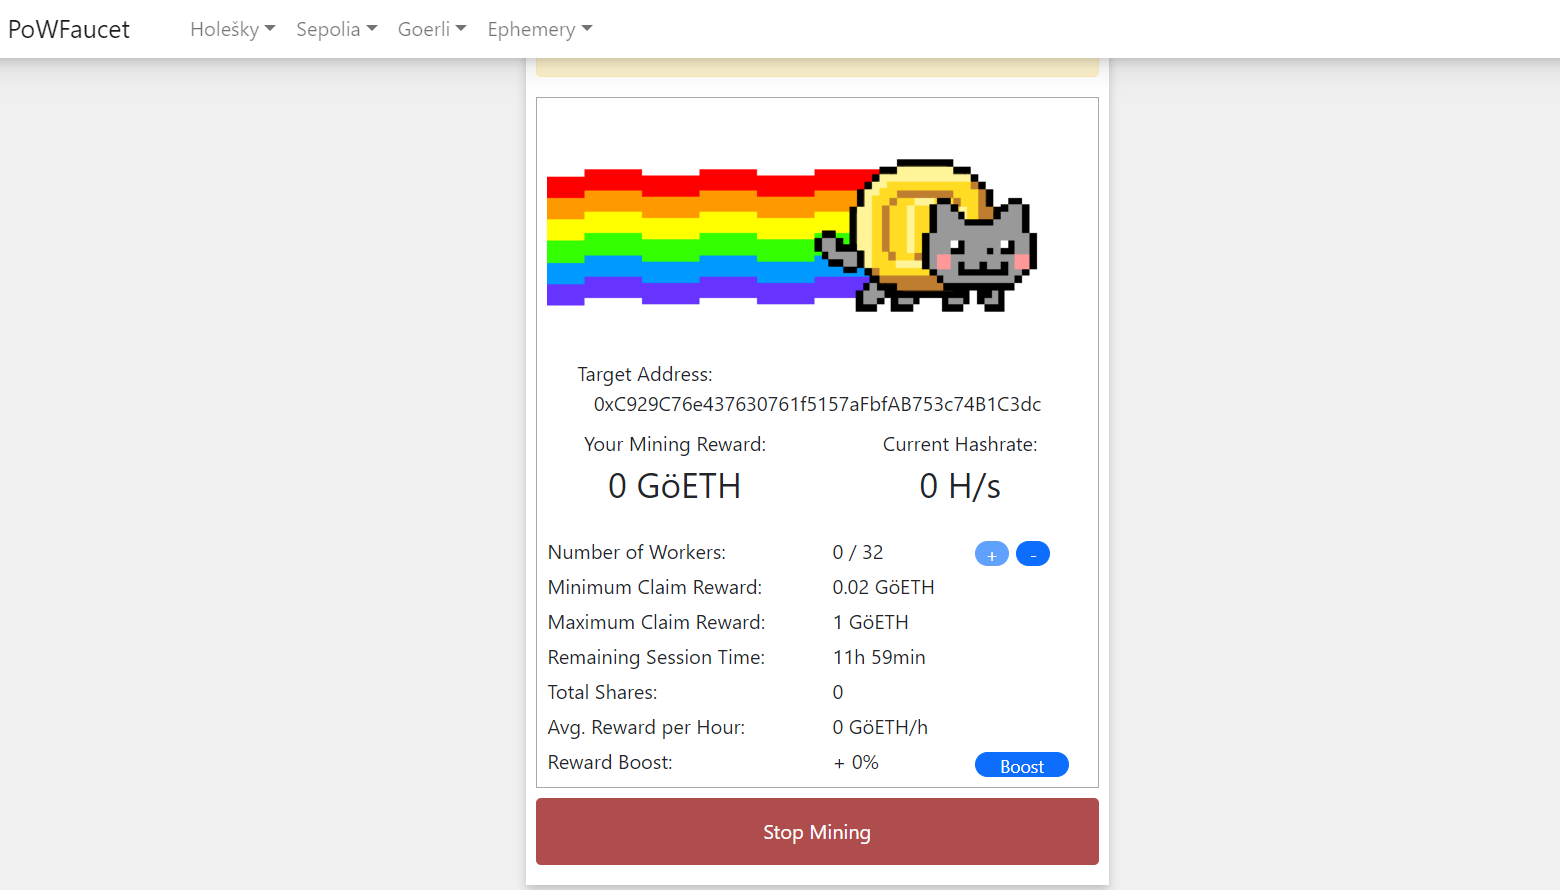The width and height of the screenshot is (1560, 890).
Task: Open the Ephemery network dropdown
Action: pyautogui.click(x=540, y=29)
